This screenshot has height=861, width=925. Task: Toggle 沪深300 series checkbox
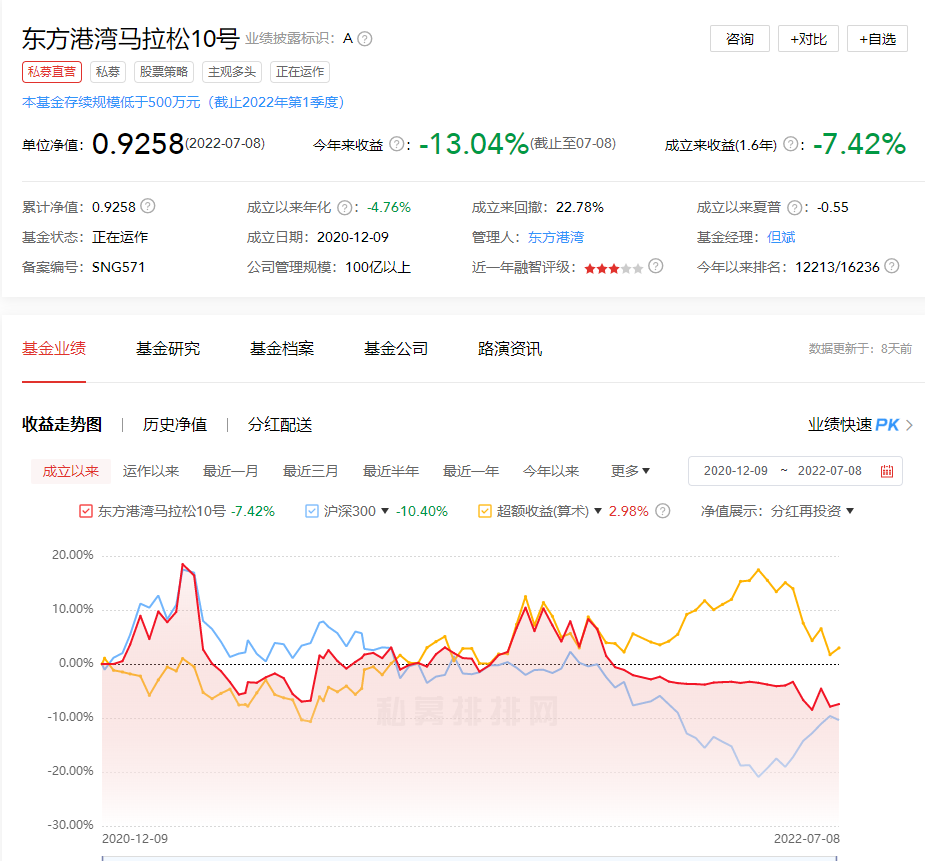[x=311, y=511]
